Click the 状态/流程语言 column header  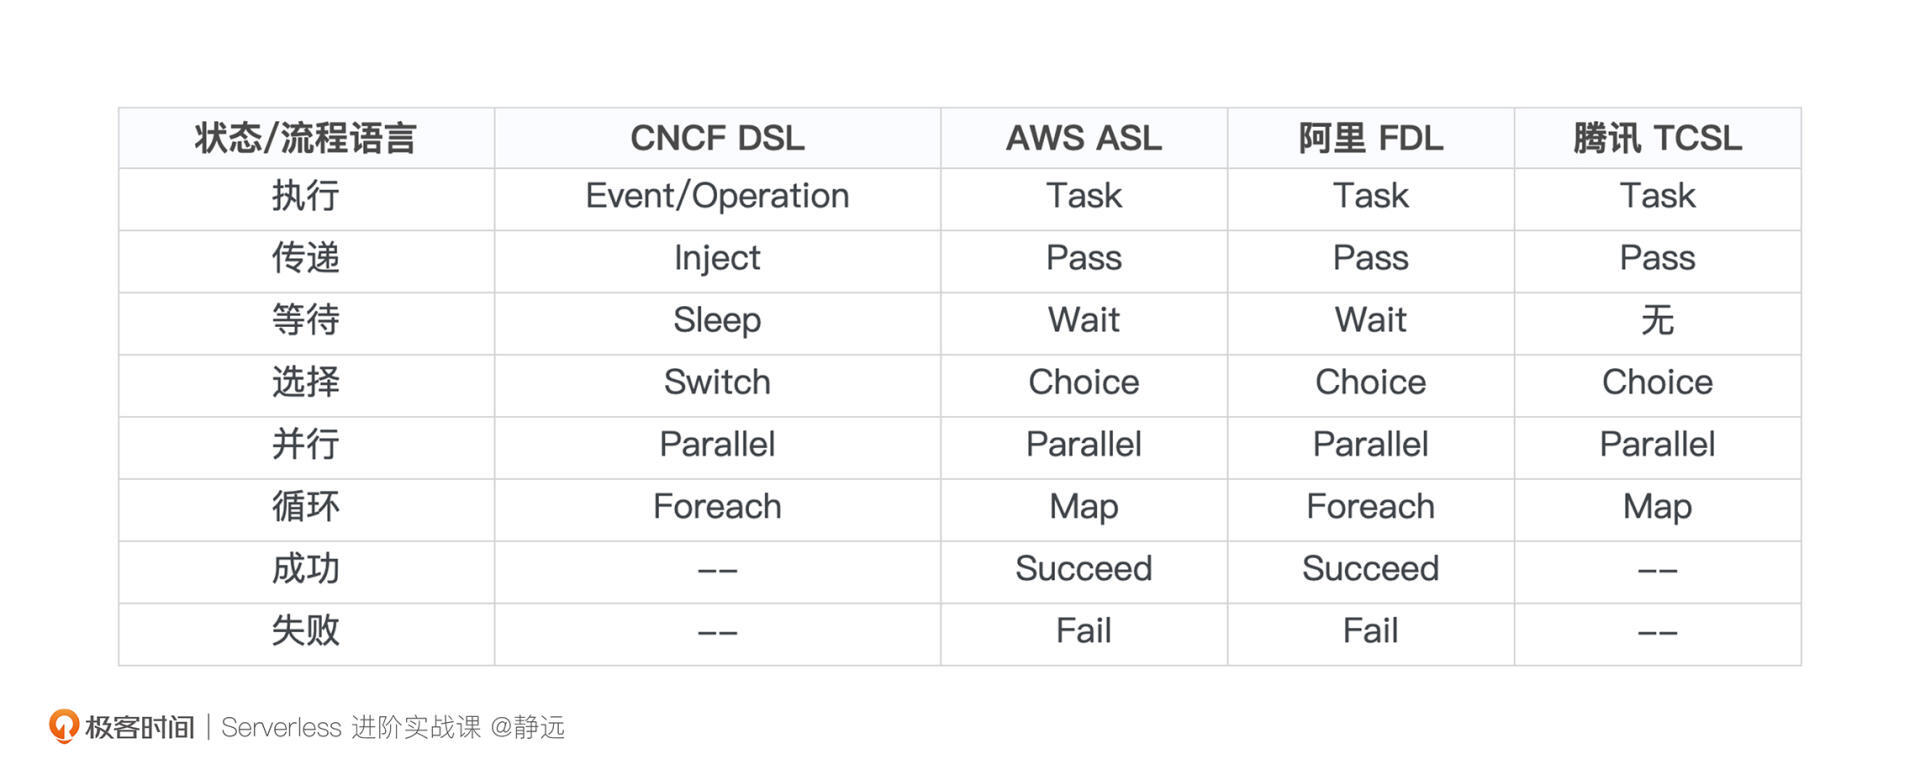tap(306, 138)
